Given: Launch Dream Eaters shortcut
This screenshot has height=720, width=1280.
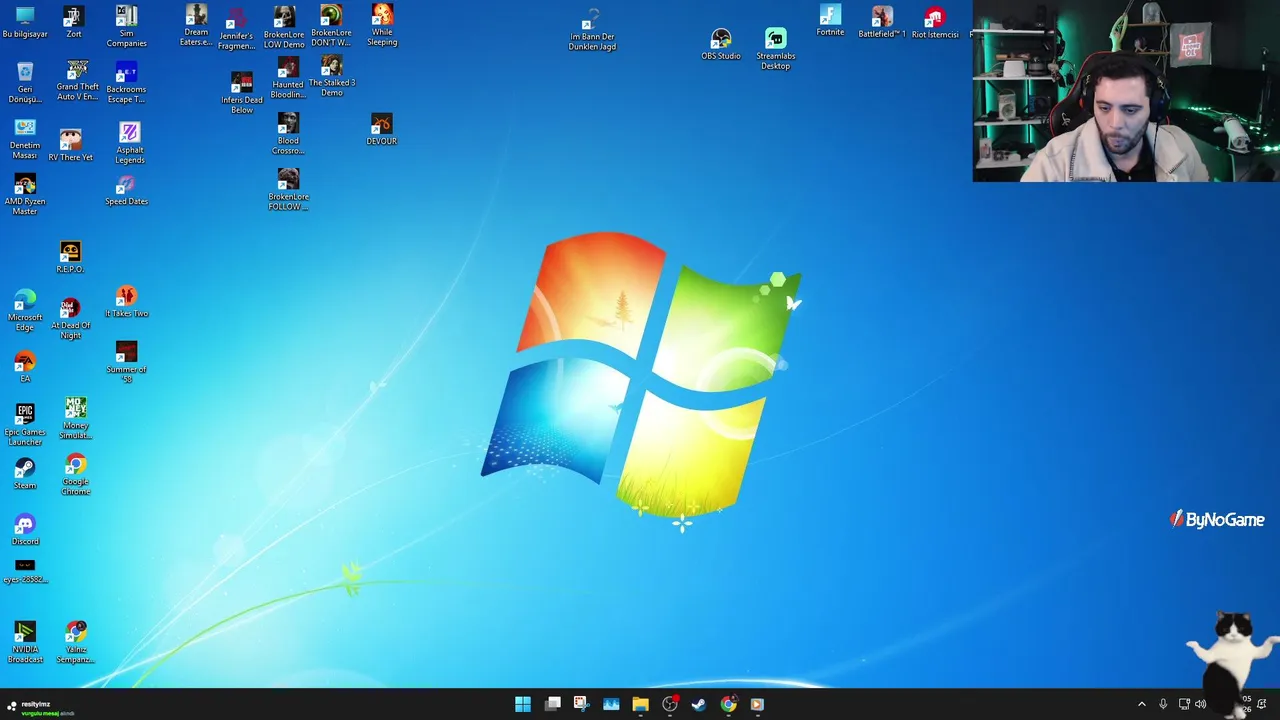Looking at the screenshot, I should point(196,25).
